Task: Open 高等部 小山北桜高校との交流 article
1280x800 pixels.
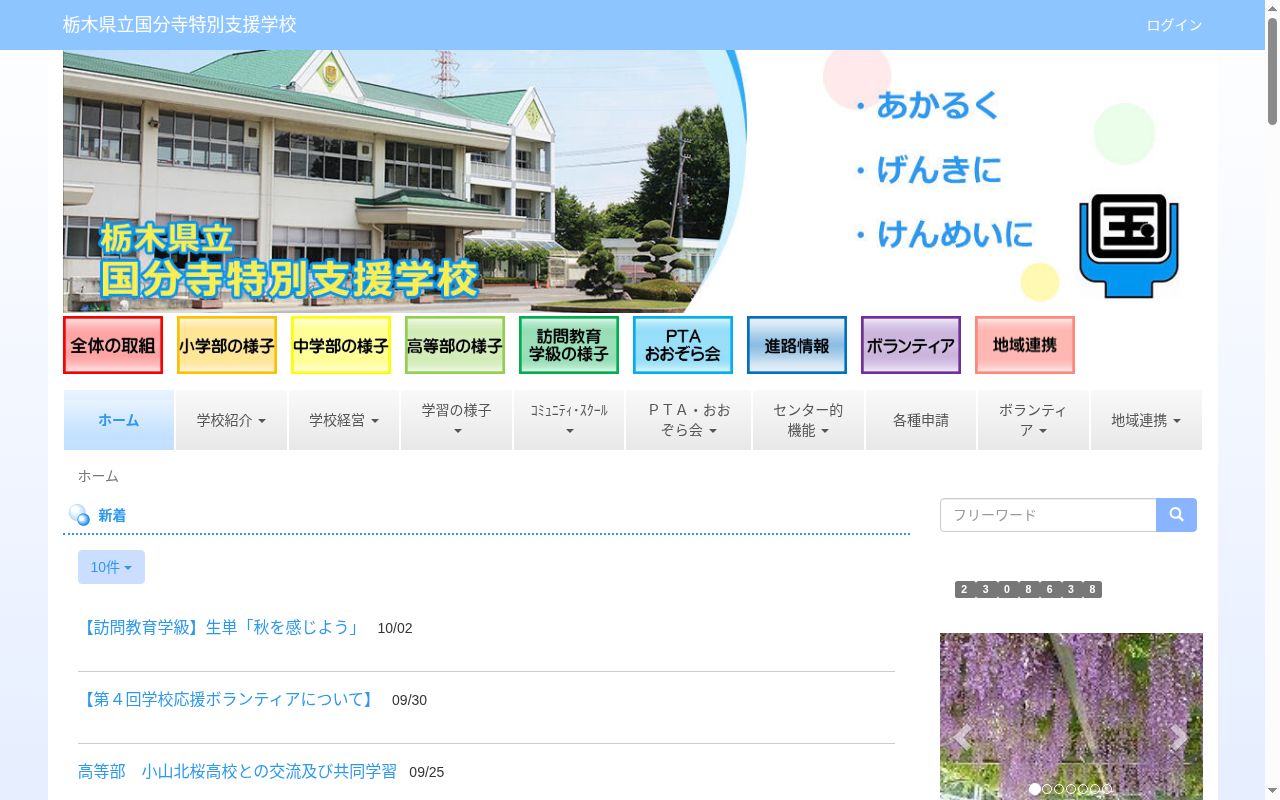Action: (237, 772)
